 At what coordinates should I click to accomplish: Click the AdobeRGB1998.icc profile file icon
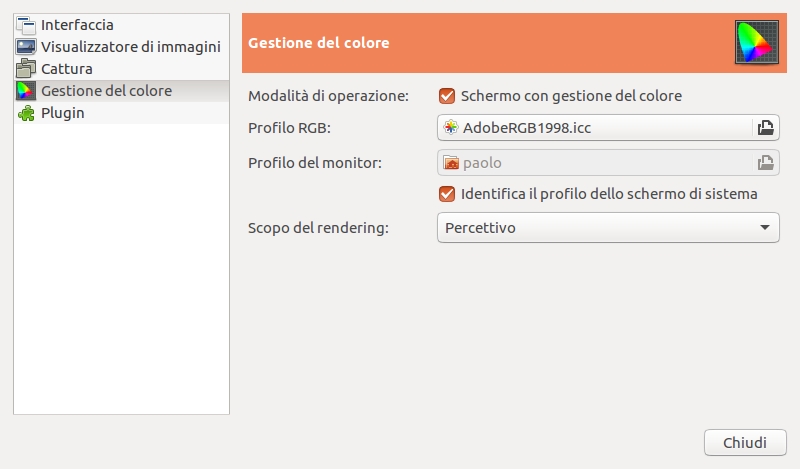(x=451, y=127)
